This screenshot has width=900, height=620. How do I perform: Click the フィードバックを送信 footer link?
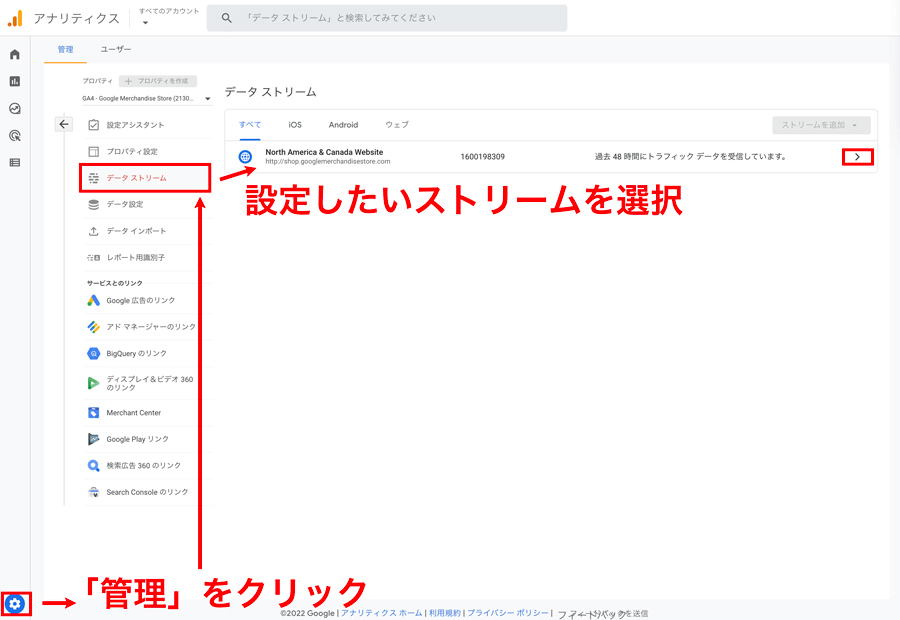[x=603, y=614]
